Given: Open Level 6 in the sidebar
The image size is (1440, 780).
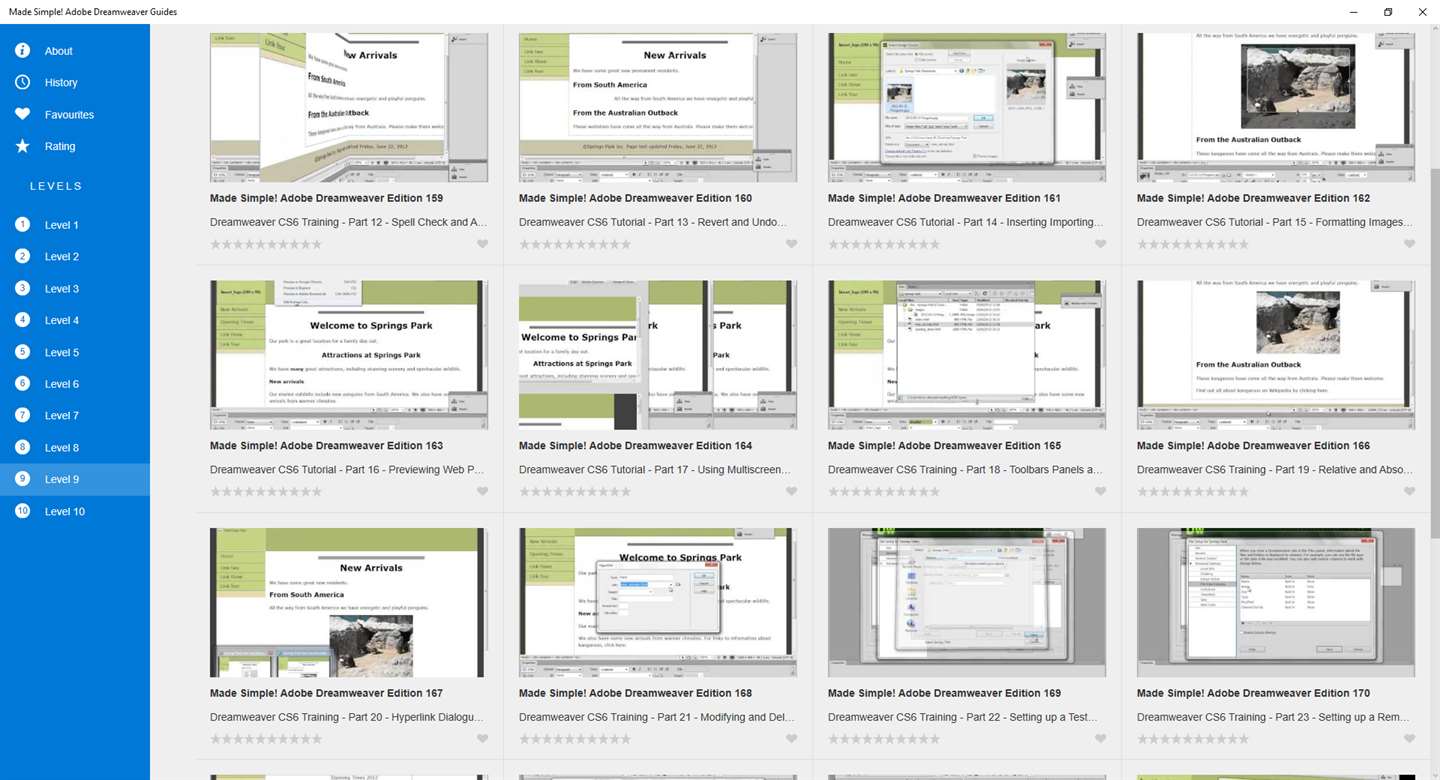Looking at the screenshot, I should [x=75, y=384].
